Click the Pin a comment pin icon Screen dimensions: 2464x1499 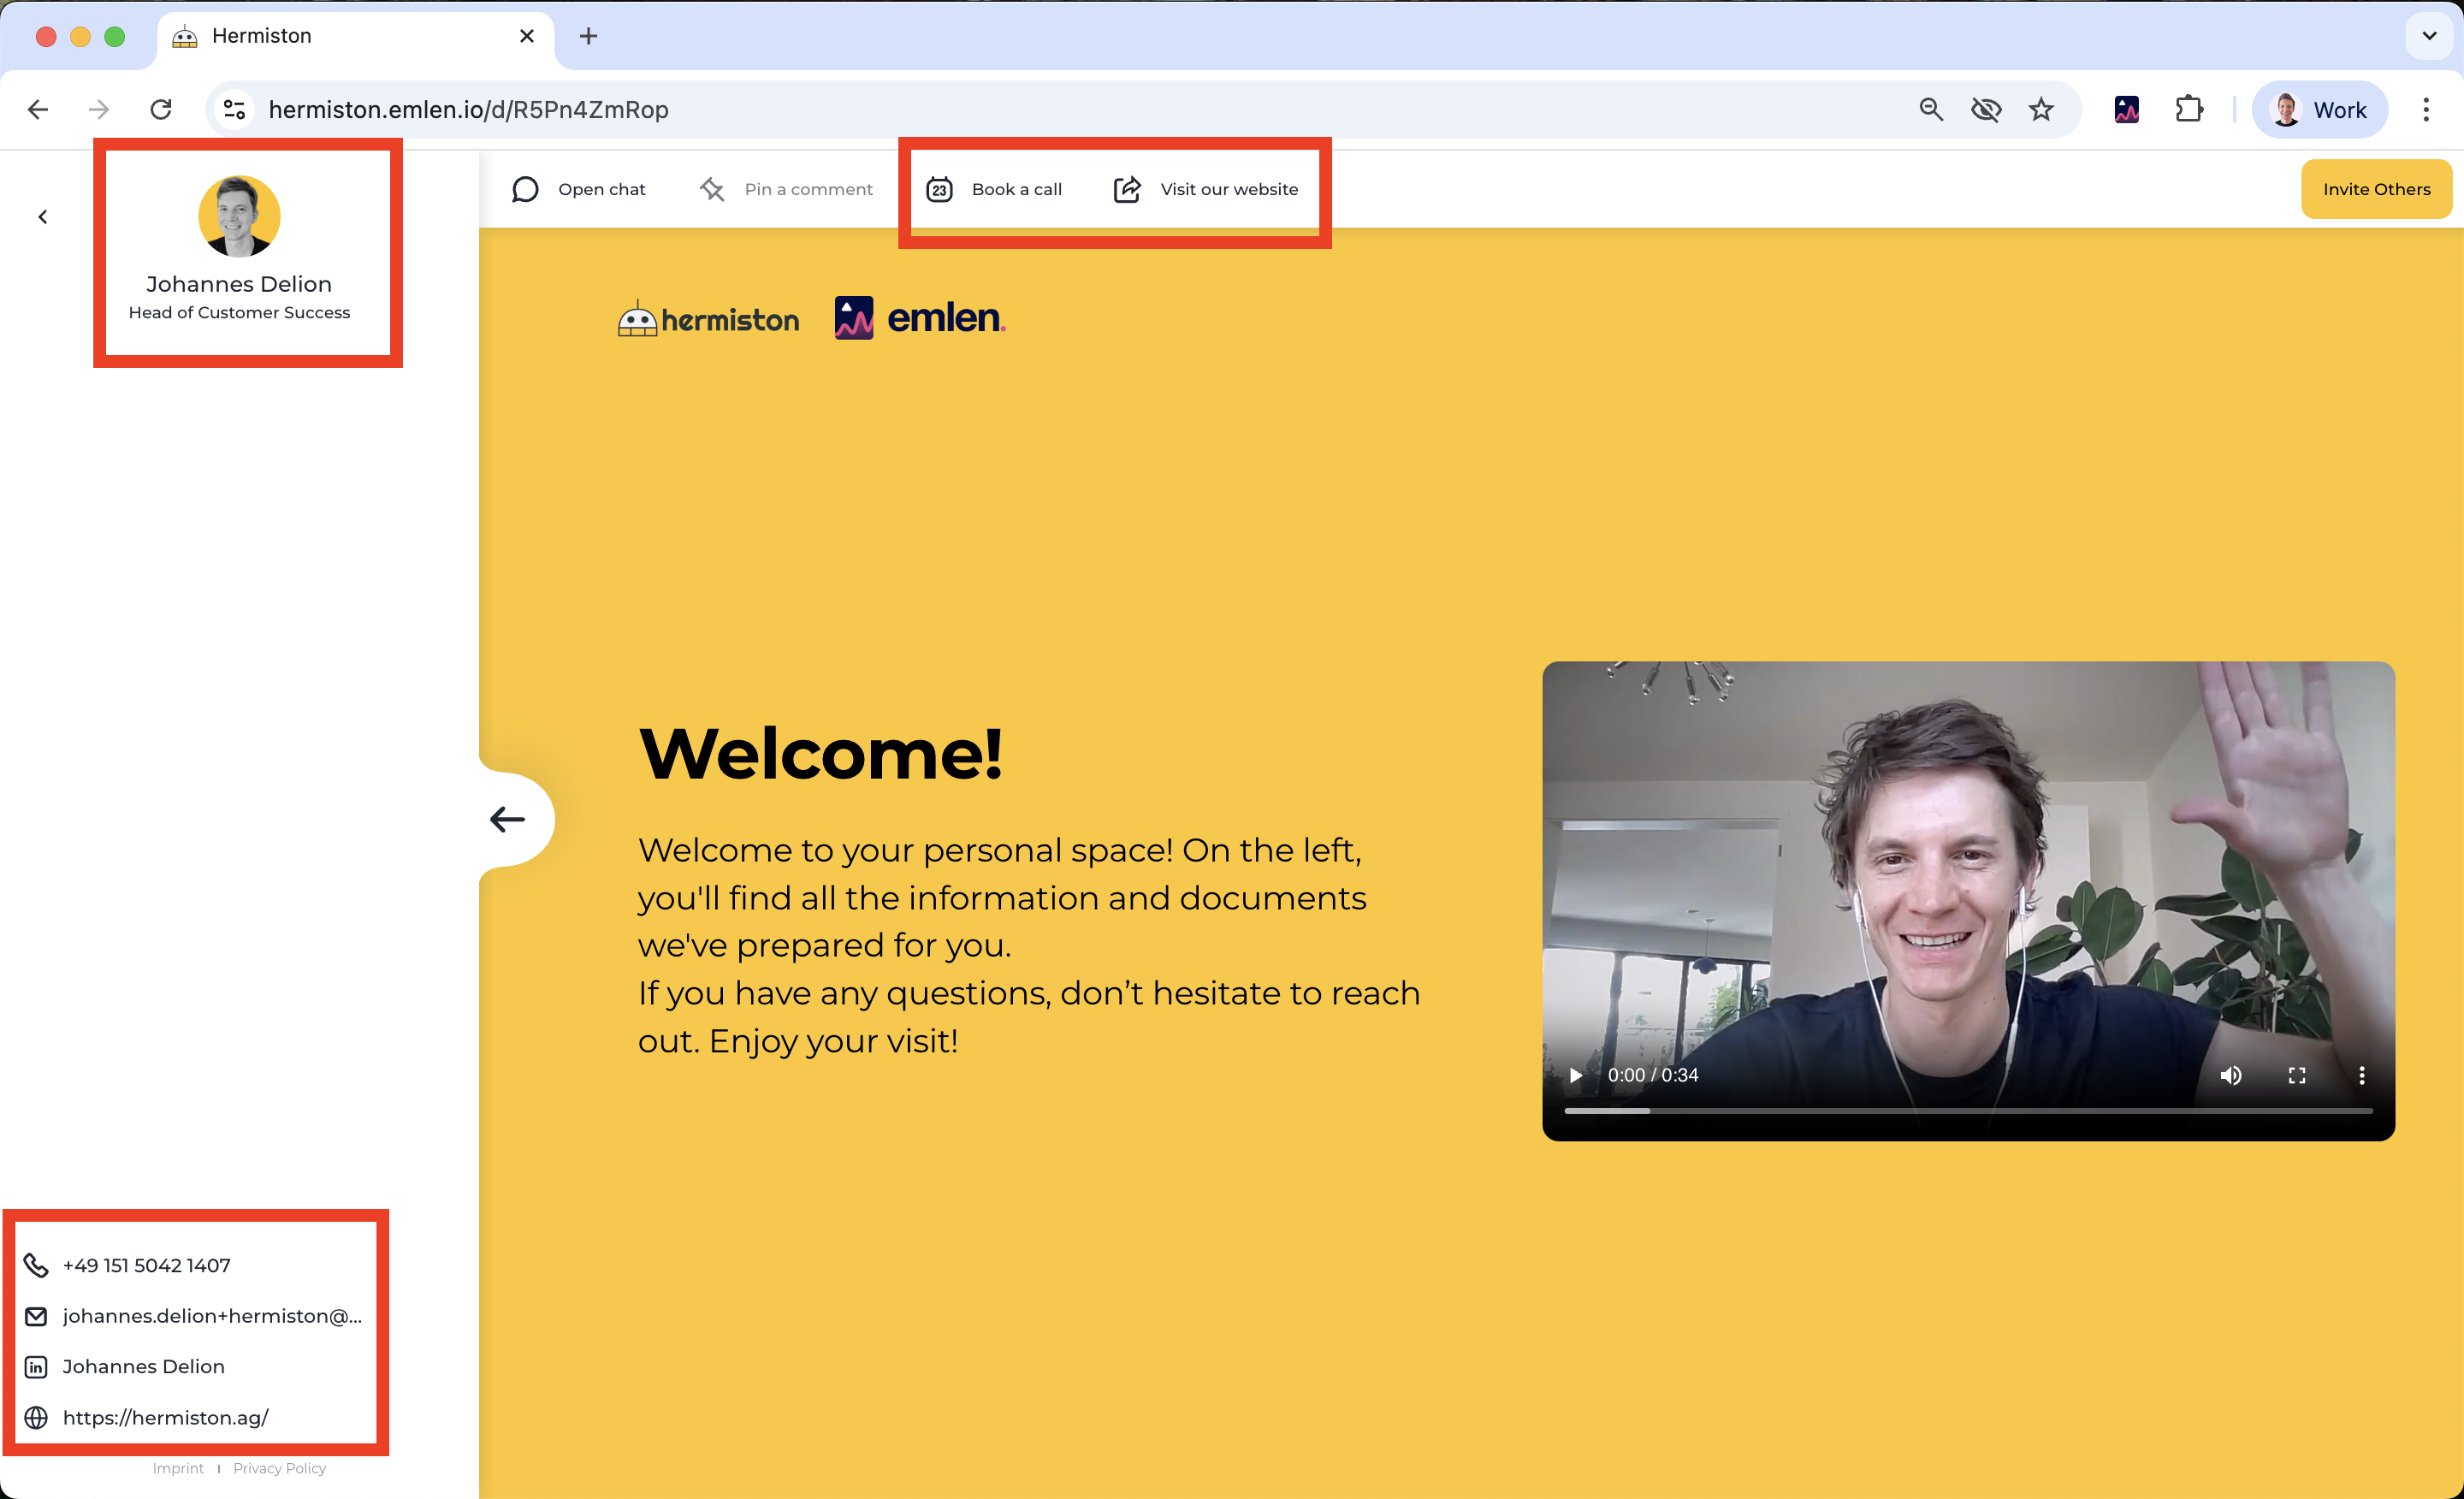(711, 189)
